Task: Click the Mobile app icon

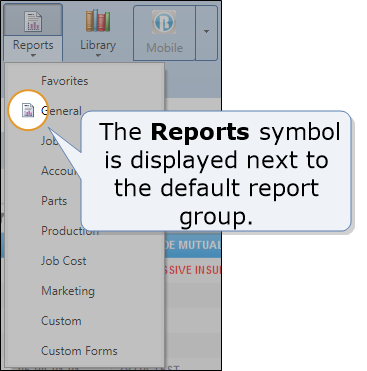Action: [x=164, y=22]
